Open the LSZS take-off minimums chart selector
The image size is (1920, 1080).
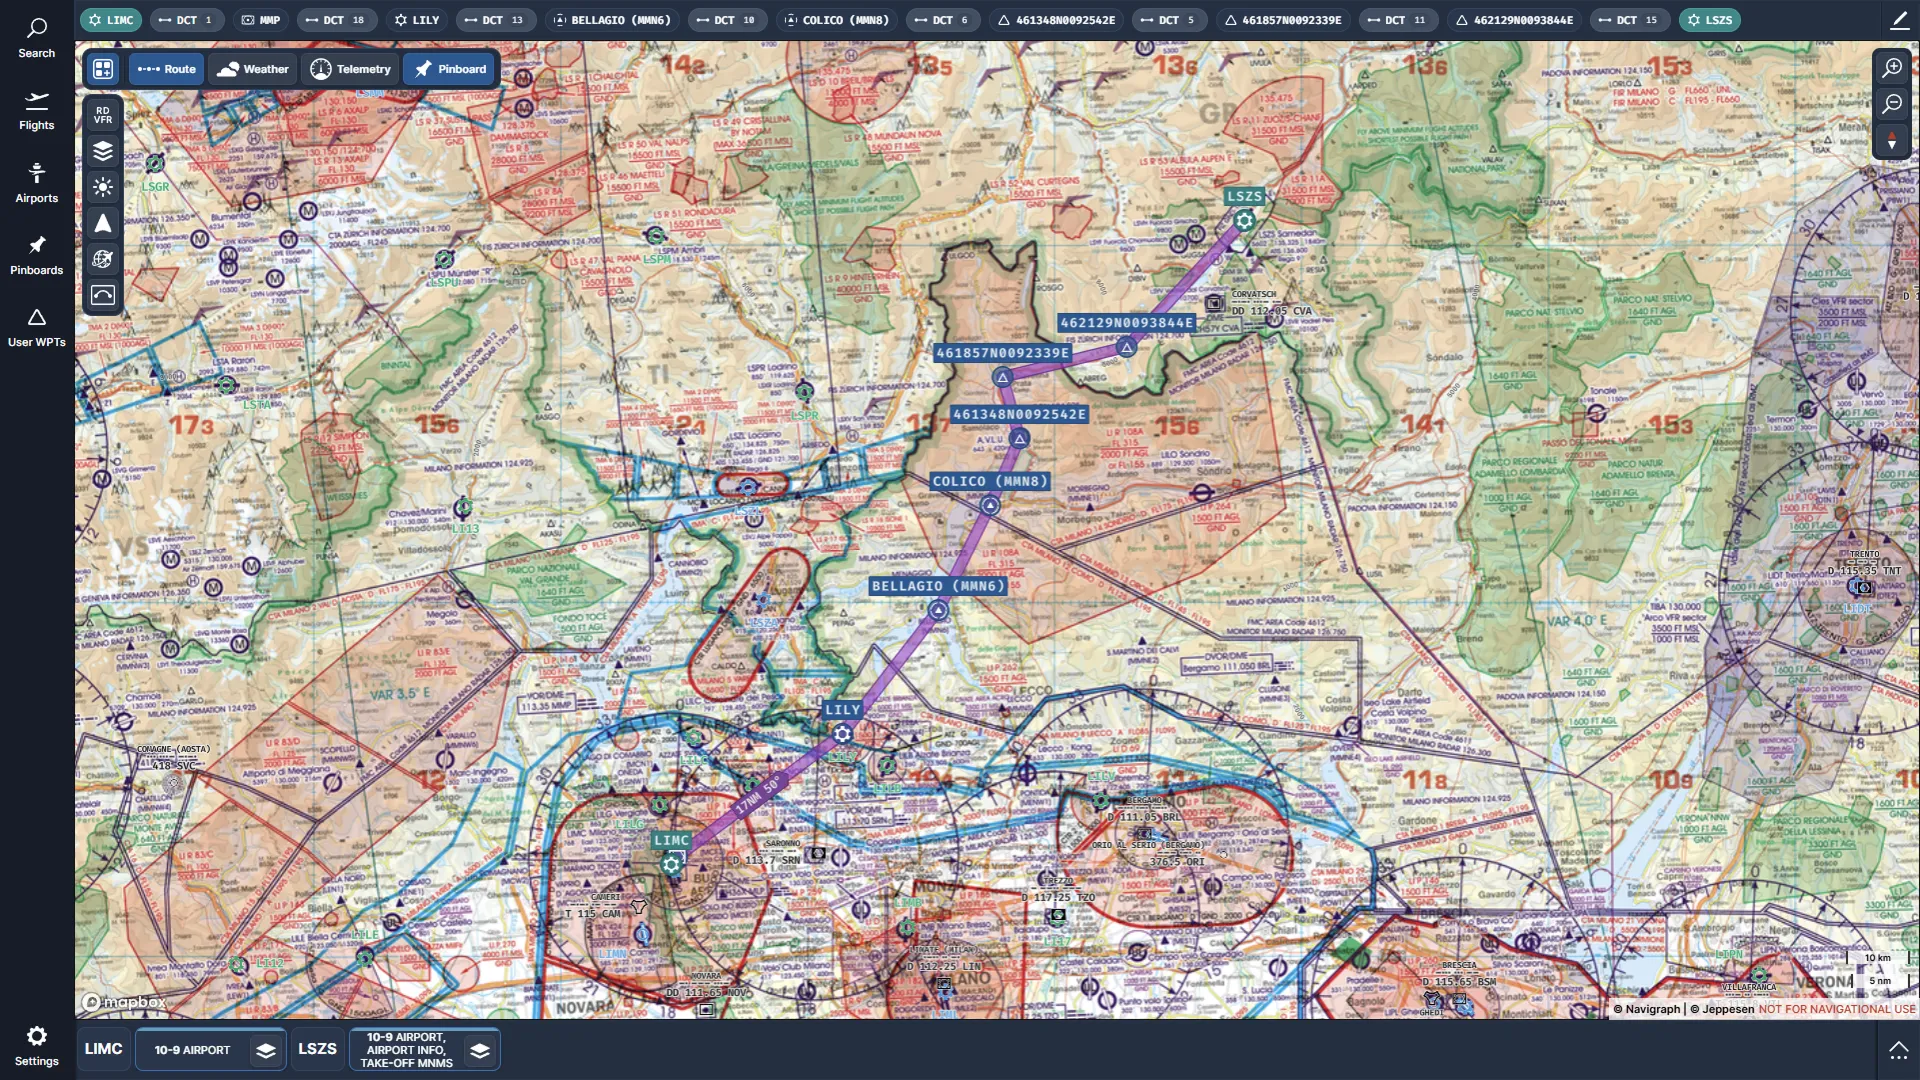[424, 1049]
